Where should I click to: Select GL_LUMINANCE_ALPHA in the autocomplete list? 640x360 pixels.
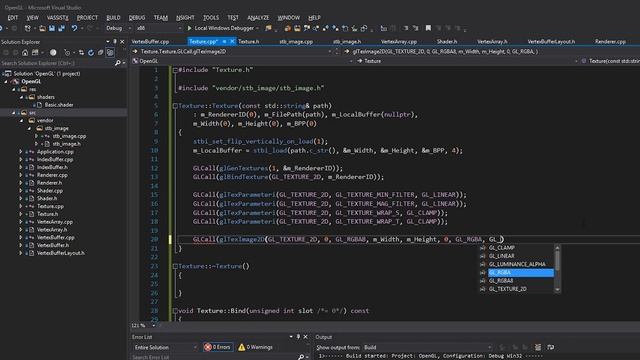(517, 264)
